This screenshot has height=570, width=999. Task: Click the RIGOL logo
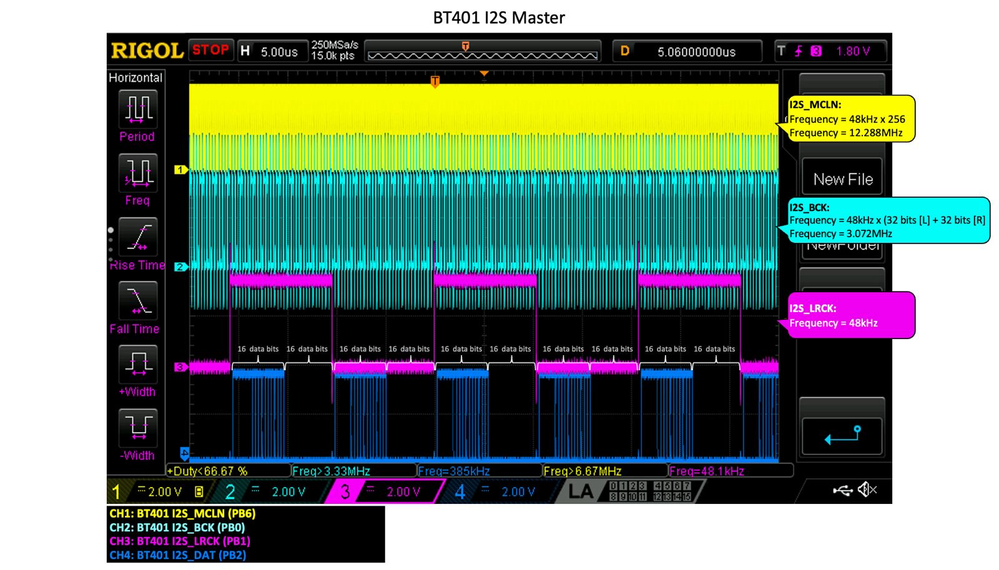coord(147,51)
